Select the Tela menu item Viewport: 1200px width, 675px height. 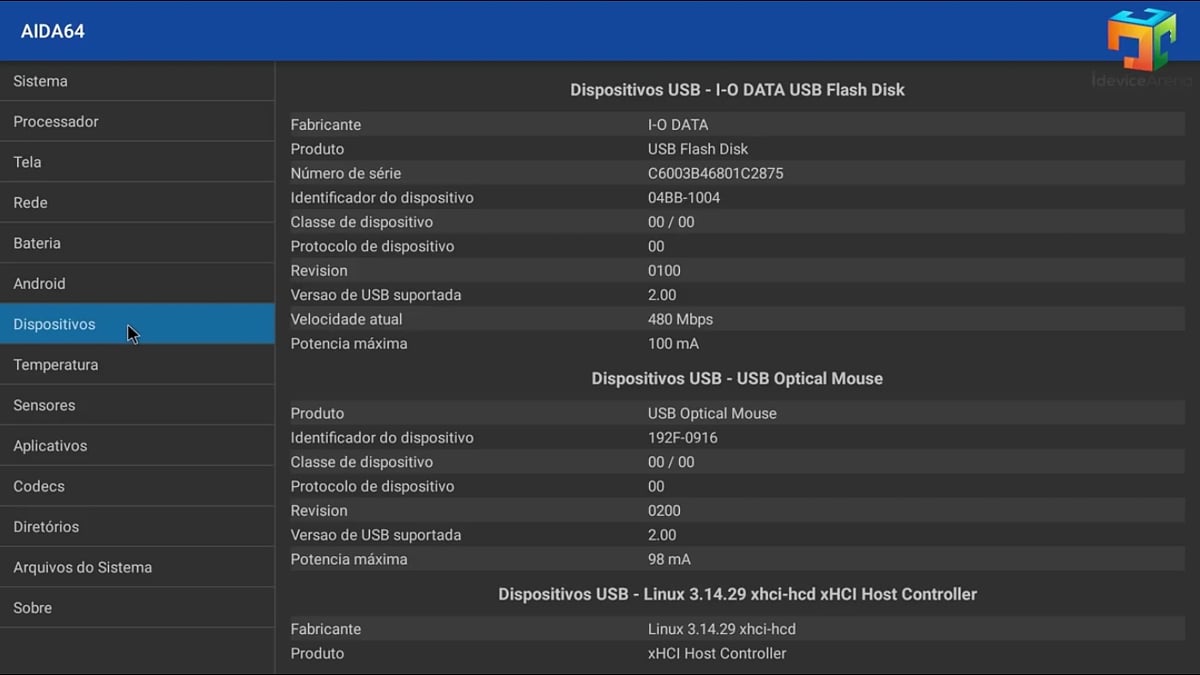137,162
